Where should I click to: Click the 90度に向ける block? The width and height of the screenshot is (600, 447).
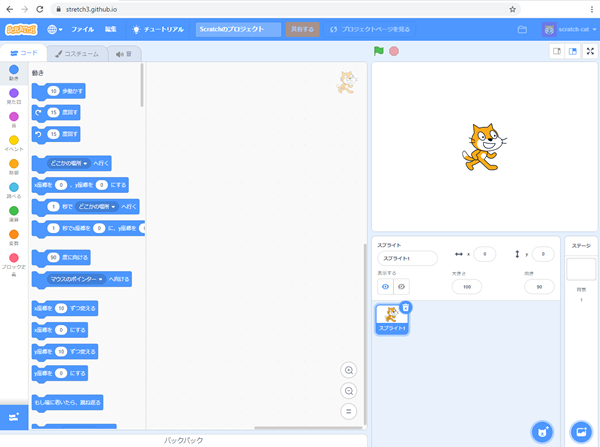61,258
